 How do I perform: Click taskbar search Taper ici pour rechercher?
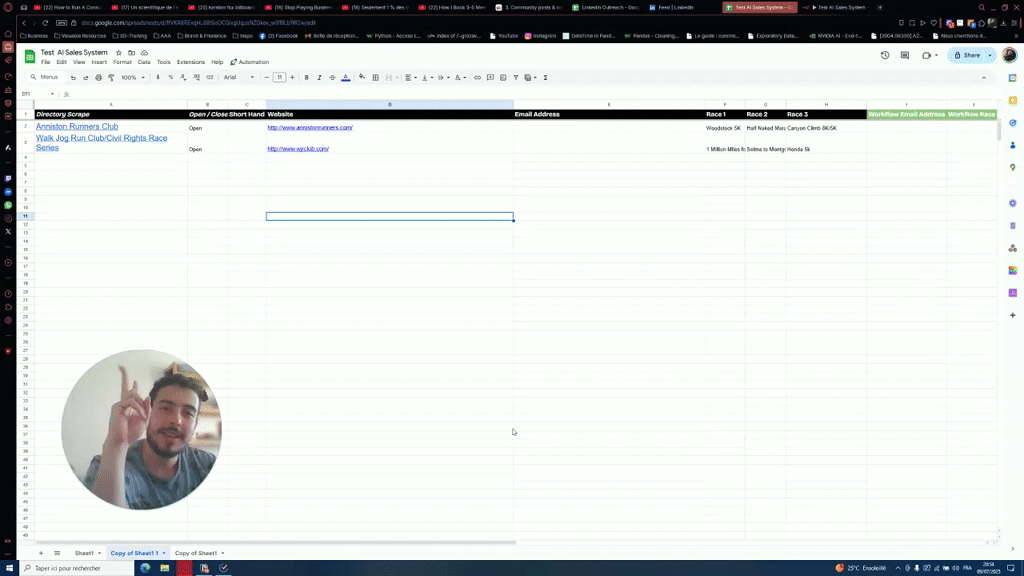coord(76,568)
